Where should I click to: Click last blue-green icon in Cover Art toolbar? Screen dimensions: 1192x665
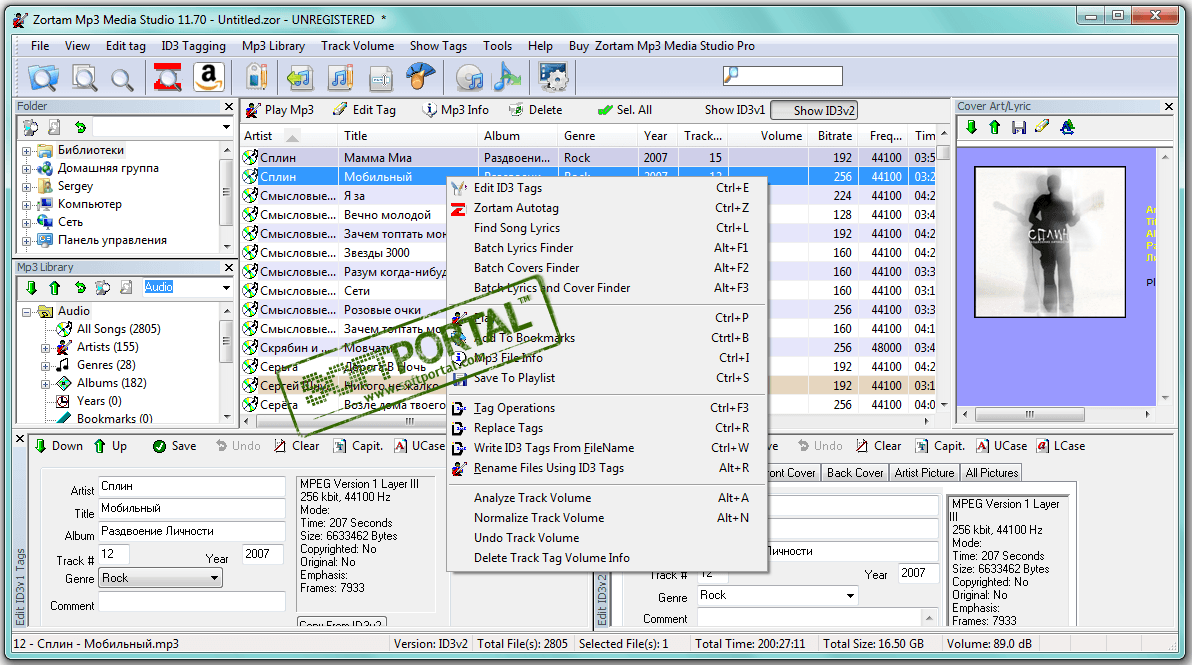click(1067, 127)
